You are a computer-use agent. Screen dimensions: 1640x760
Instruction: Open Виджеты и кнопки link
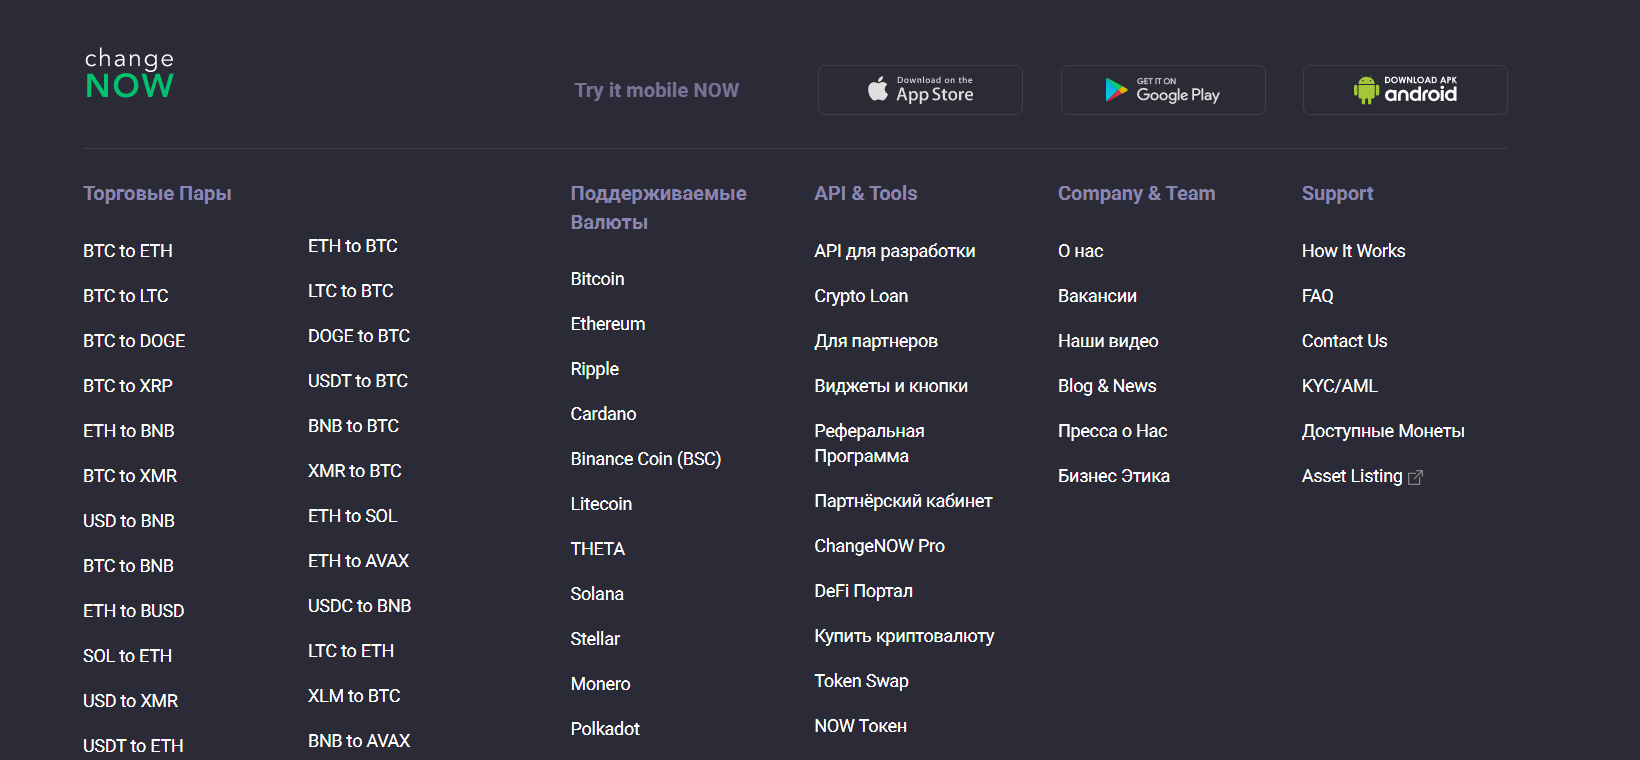pos(891,386)
